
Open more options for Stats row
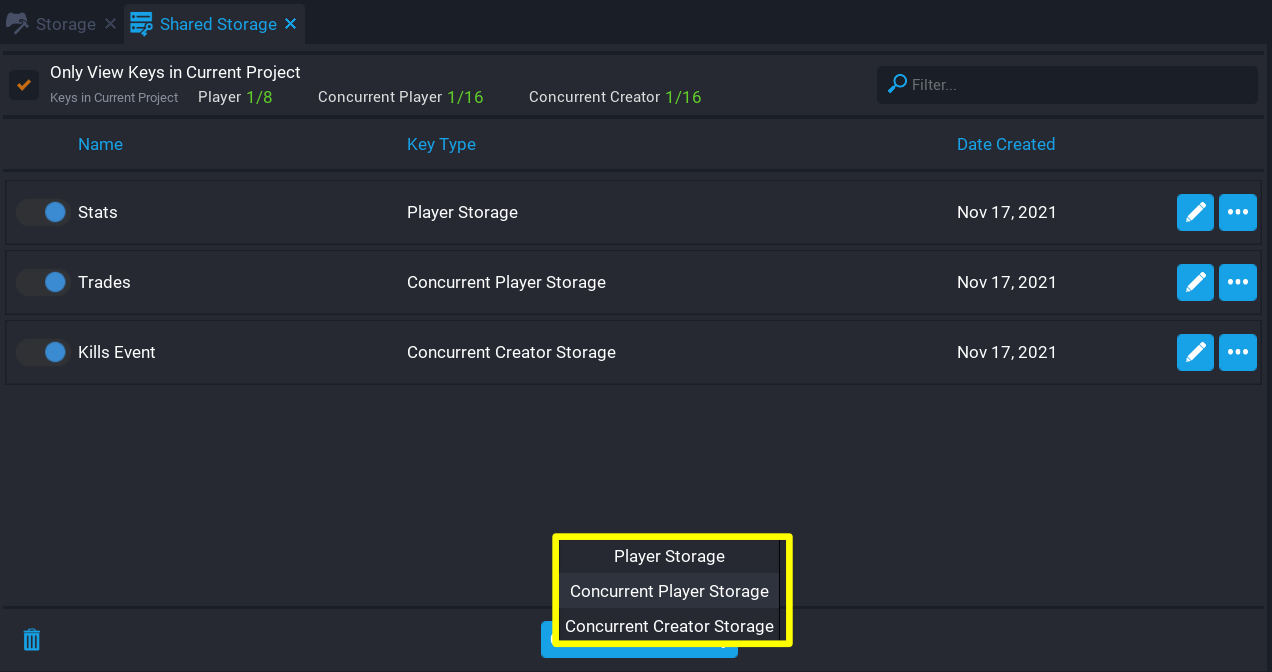tap(1238, 212)
